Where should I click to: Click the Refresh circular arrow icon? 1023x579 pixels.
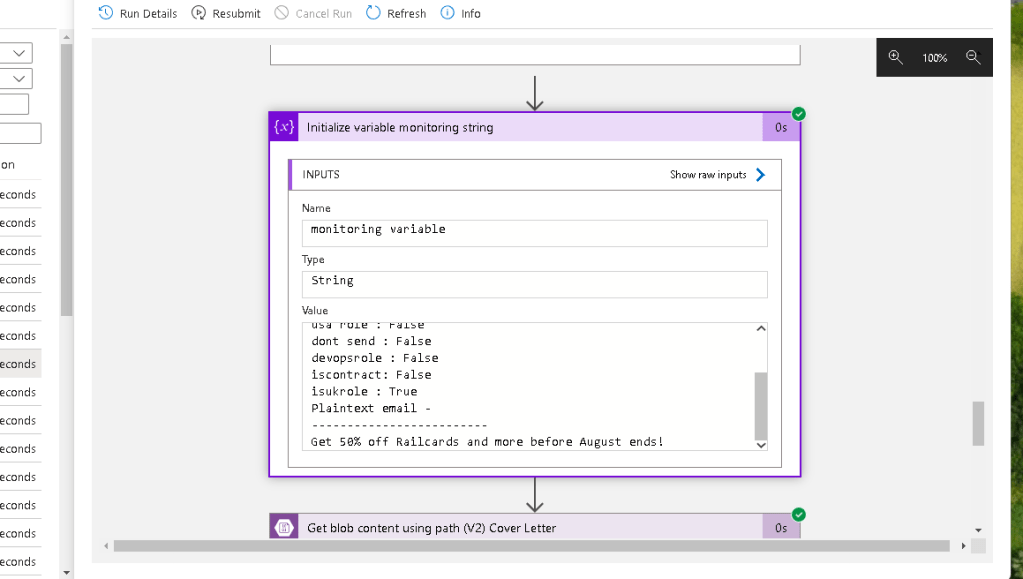(373, 13)
